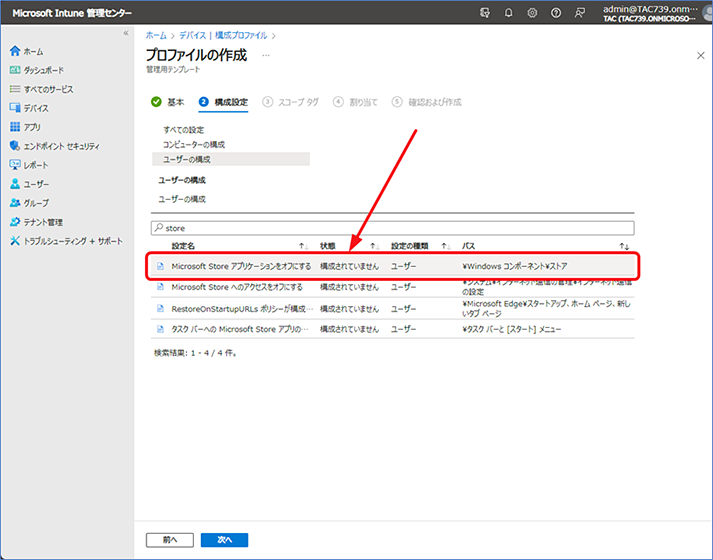
Task: Open デバイス in the sidebar
Action: point(29,108)
